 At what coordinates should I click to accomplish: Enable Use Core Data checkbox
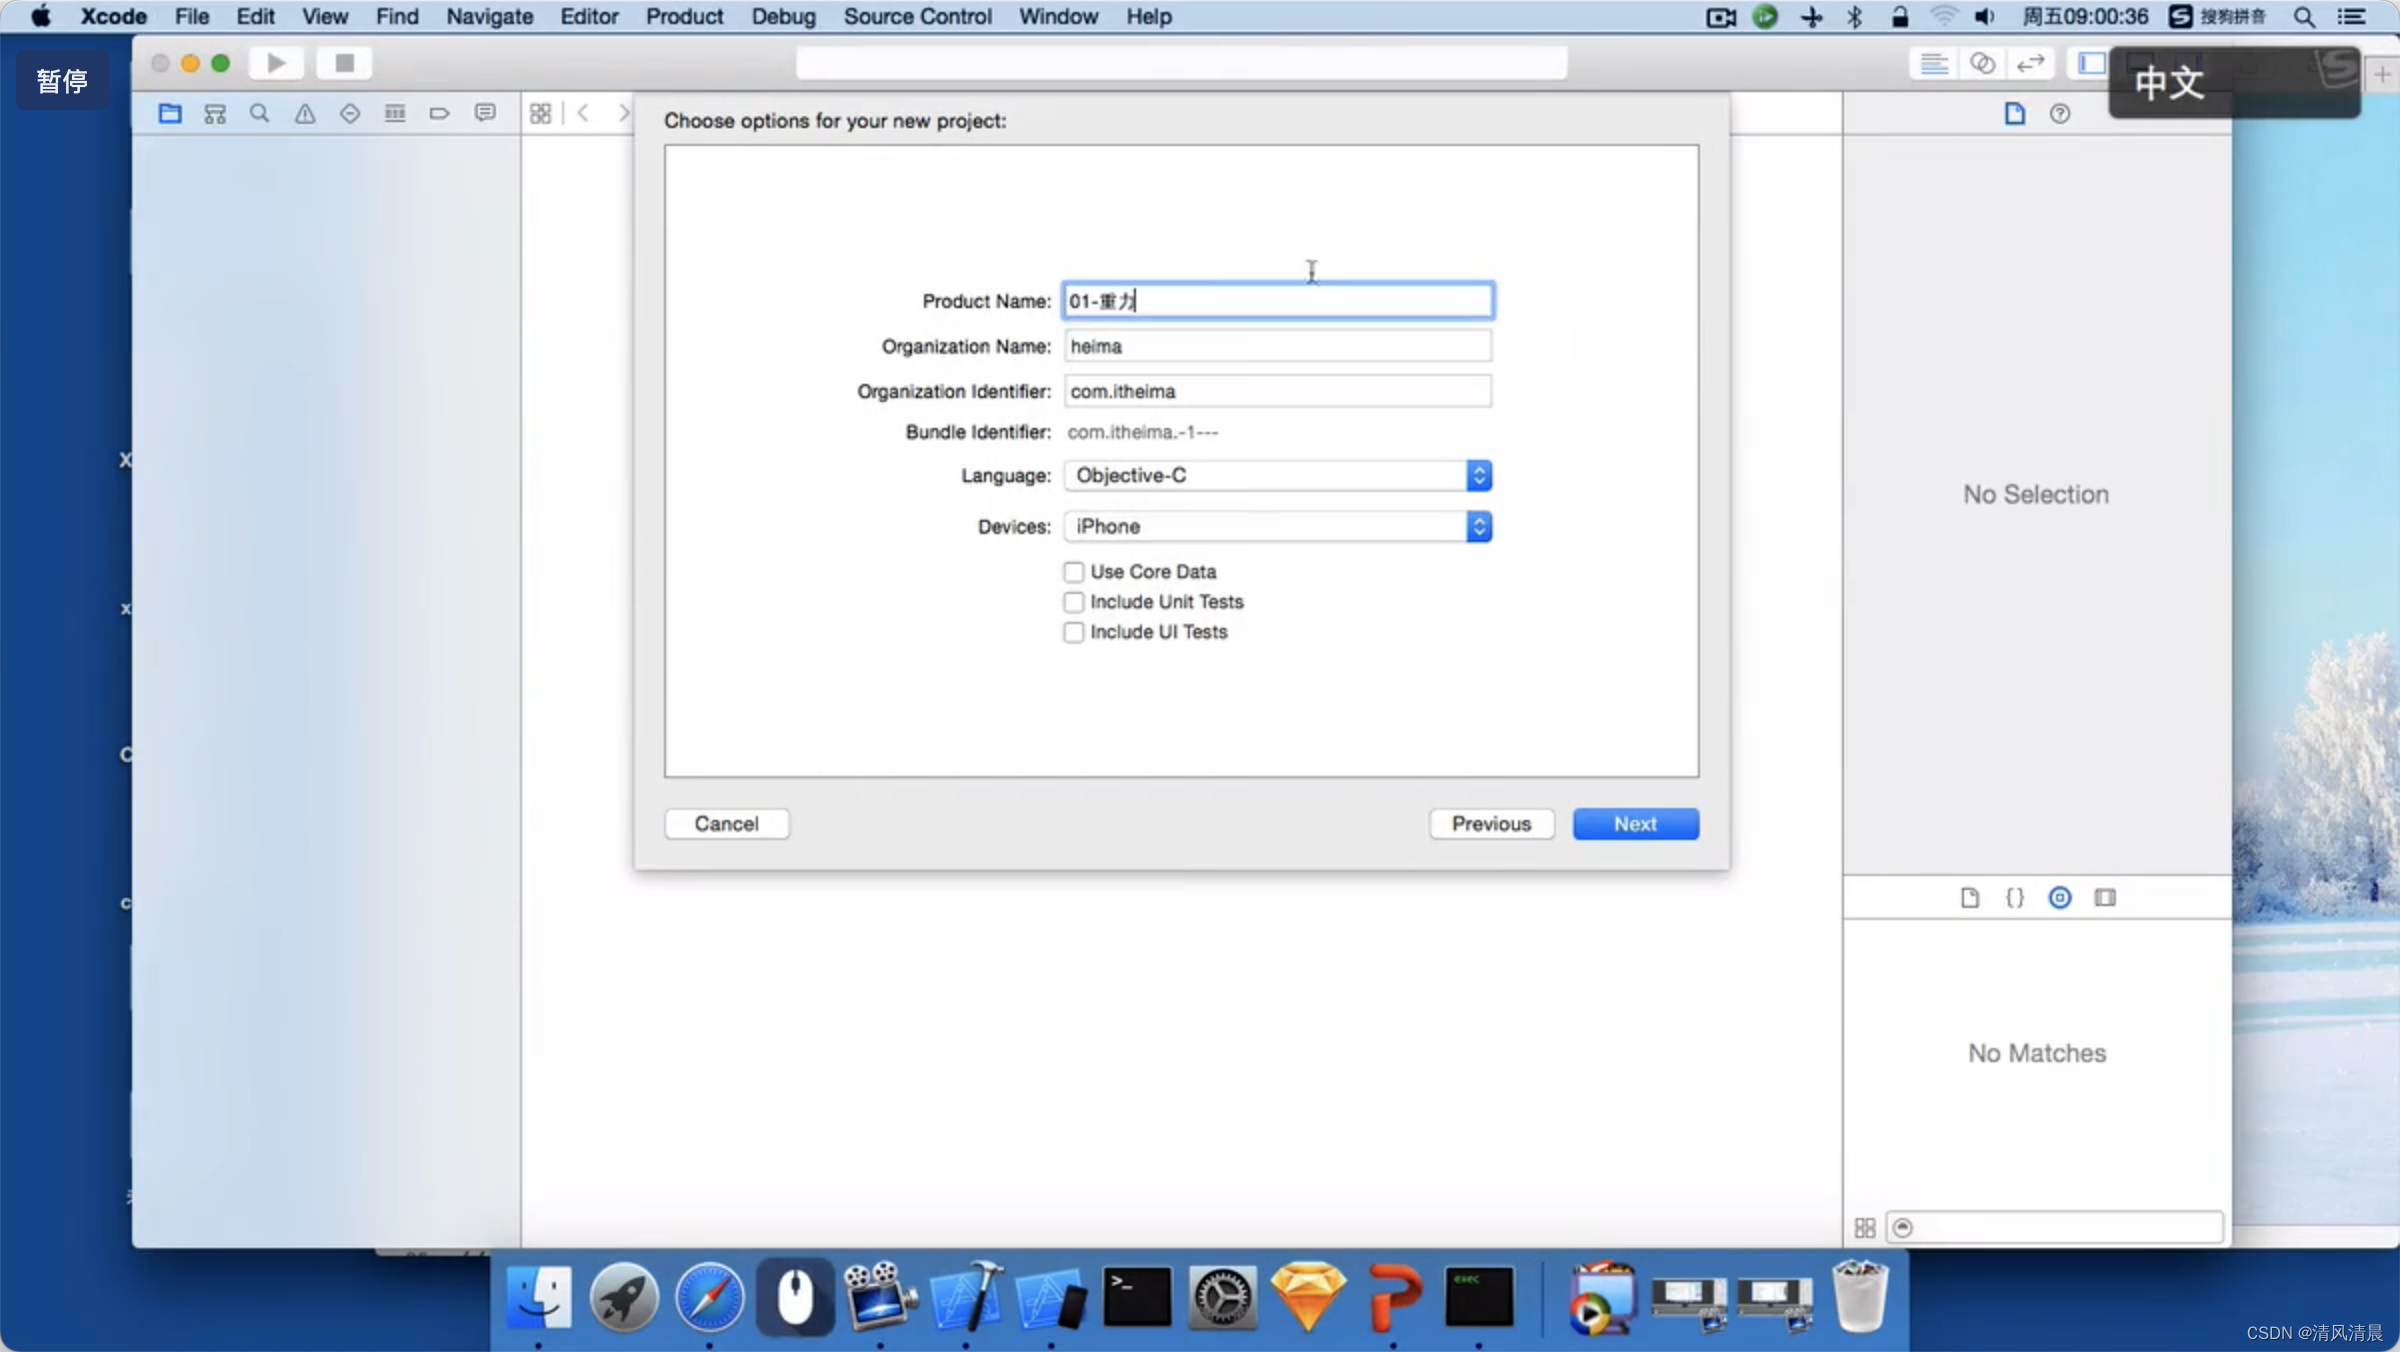click(1073, 572)
